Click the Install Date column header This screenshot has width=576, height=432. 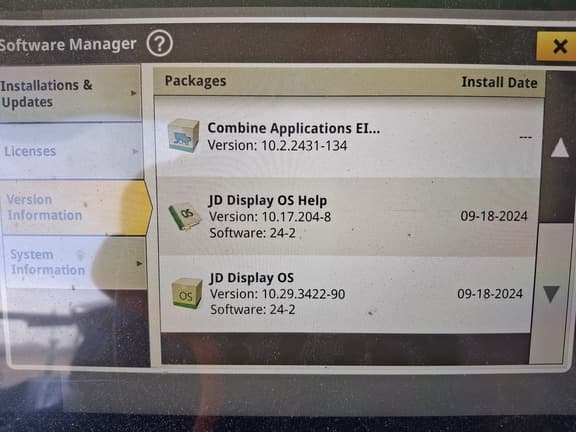pos(499,82)
